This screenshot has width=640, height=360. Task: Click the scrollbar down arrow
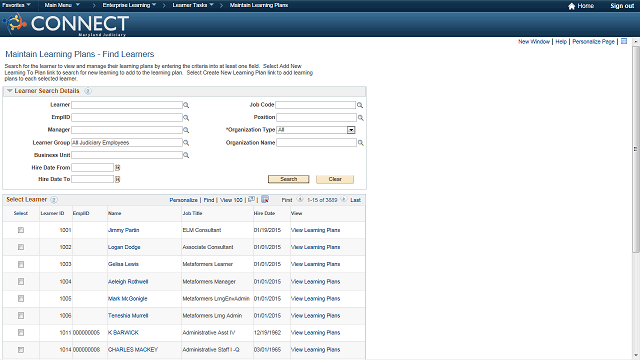point(636,356)
